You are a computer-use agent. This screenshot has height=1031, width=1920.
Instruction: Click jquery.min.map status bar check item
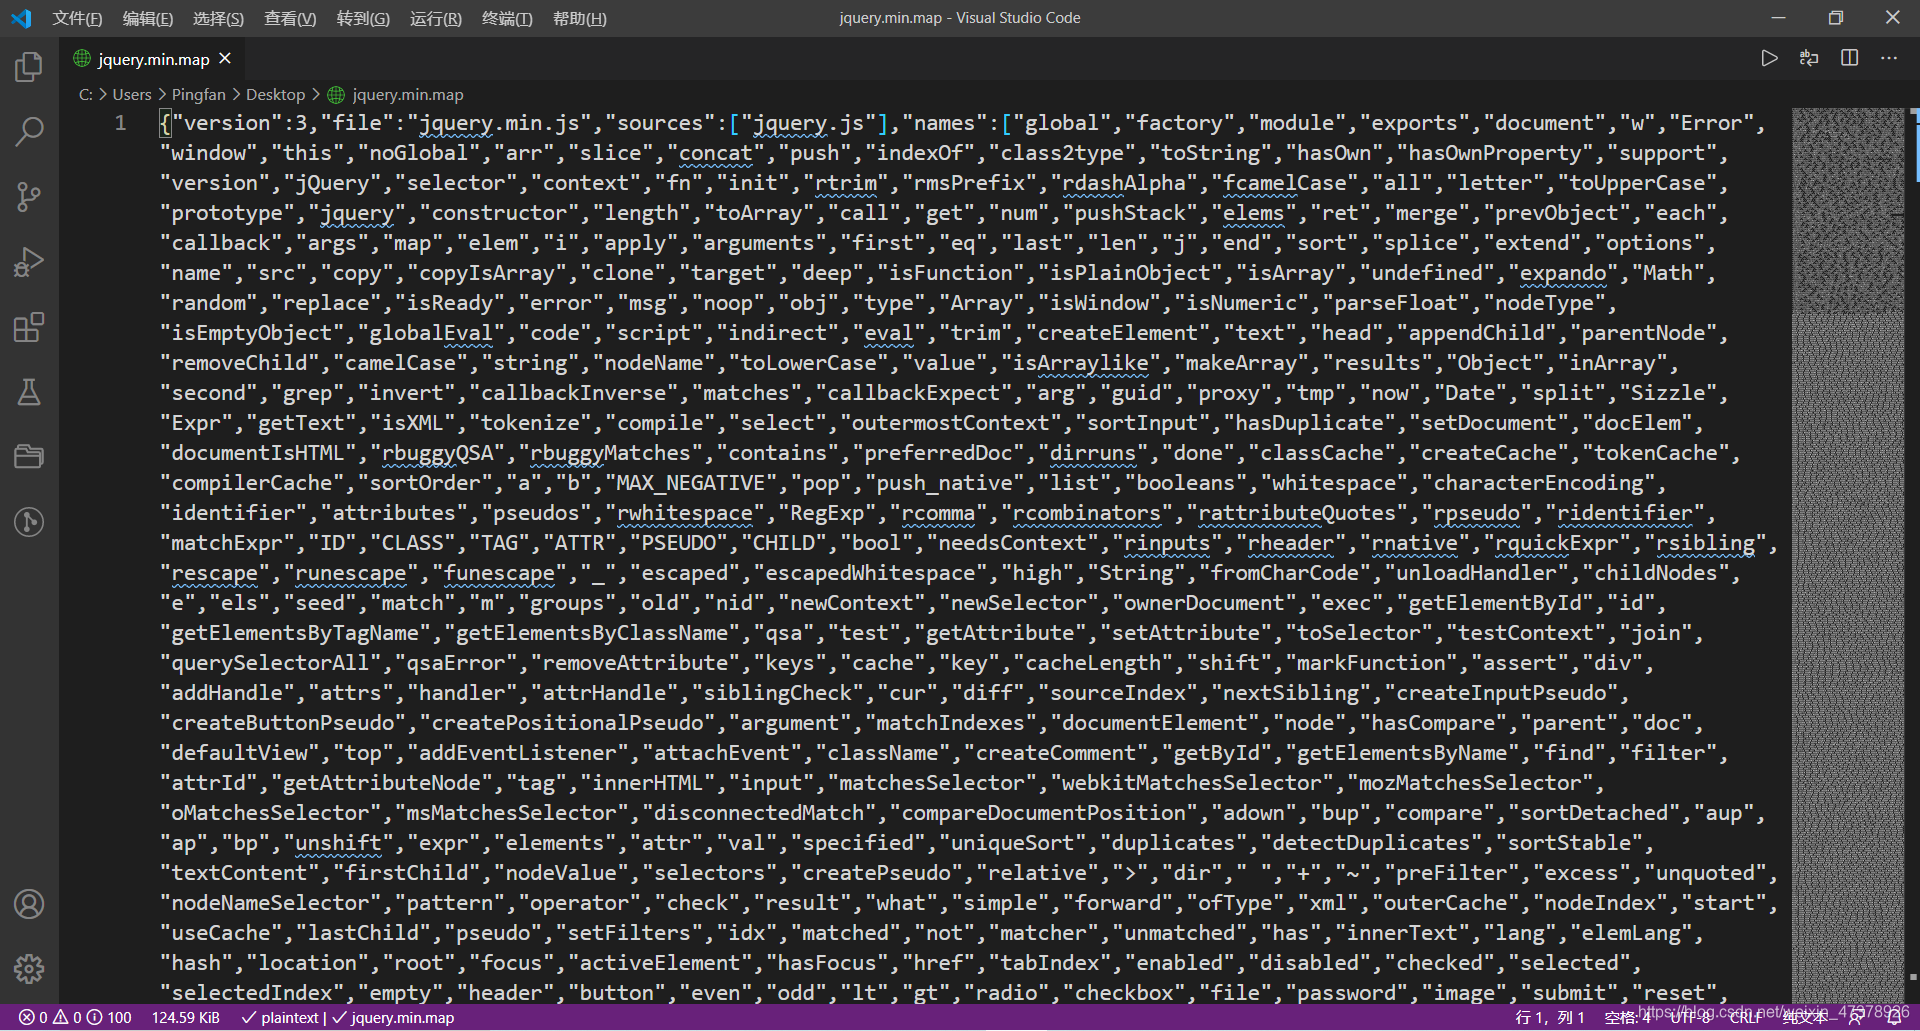pos(393,1017)
